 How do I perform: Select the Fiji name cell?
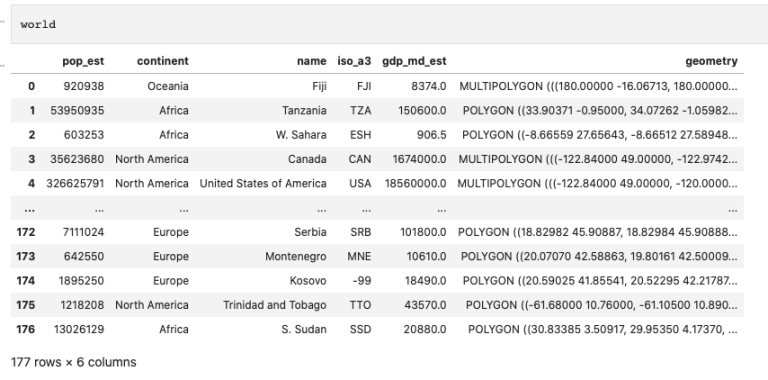[x=319, y=86]
